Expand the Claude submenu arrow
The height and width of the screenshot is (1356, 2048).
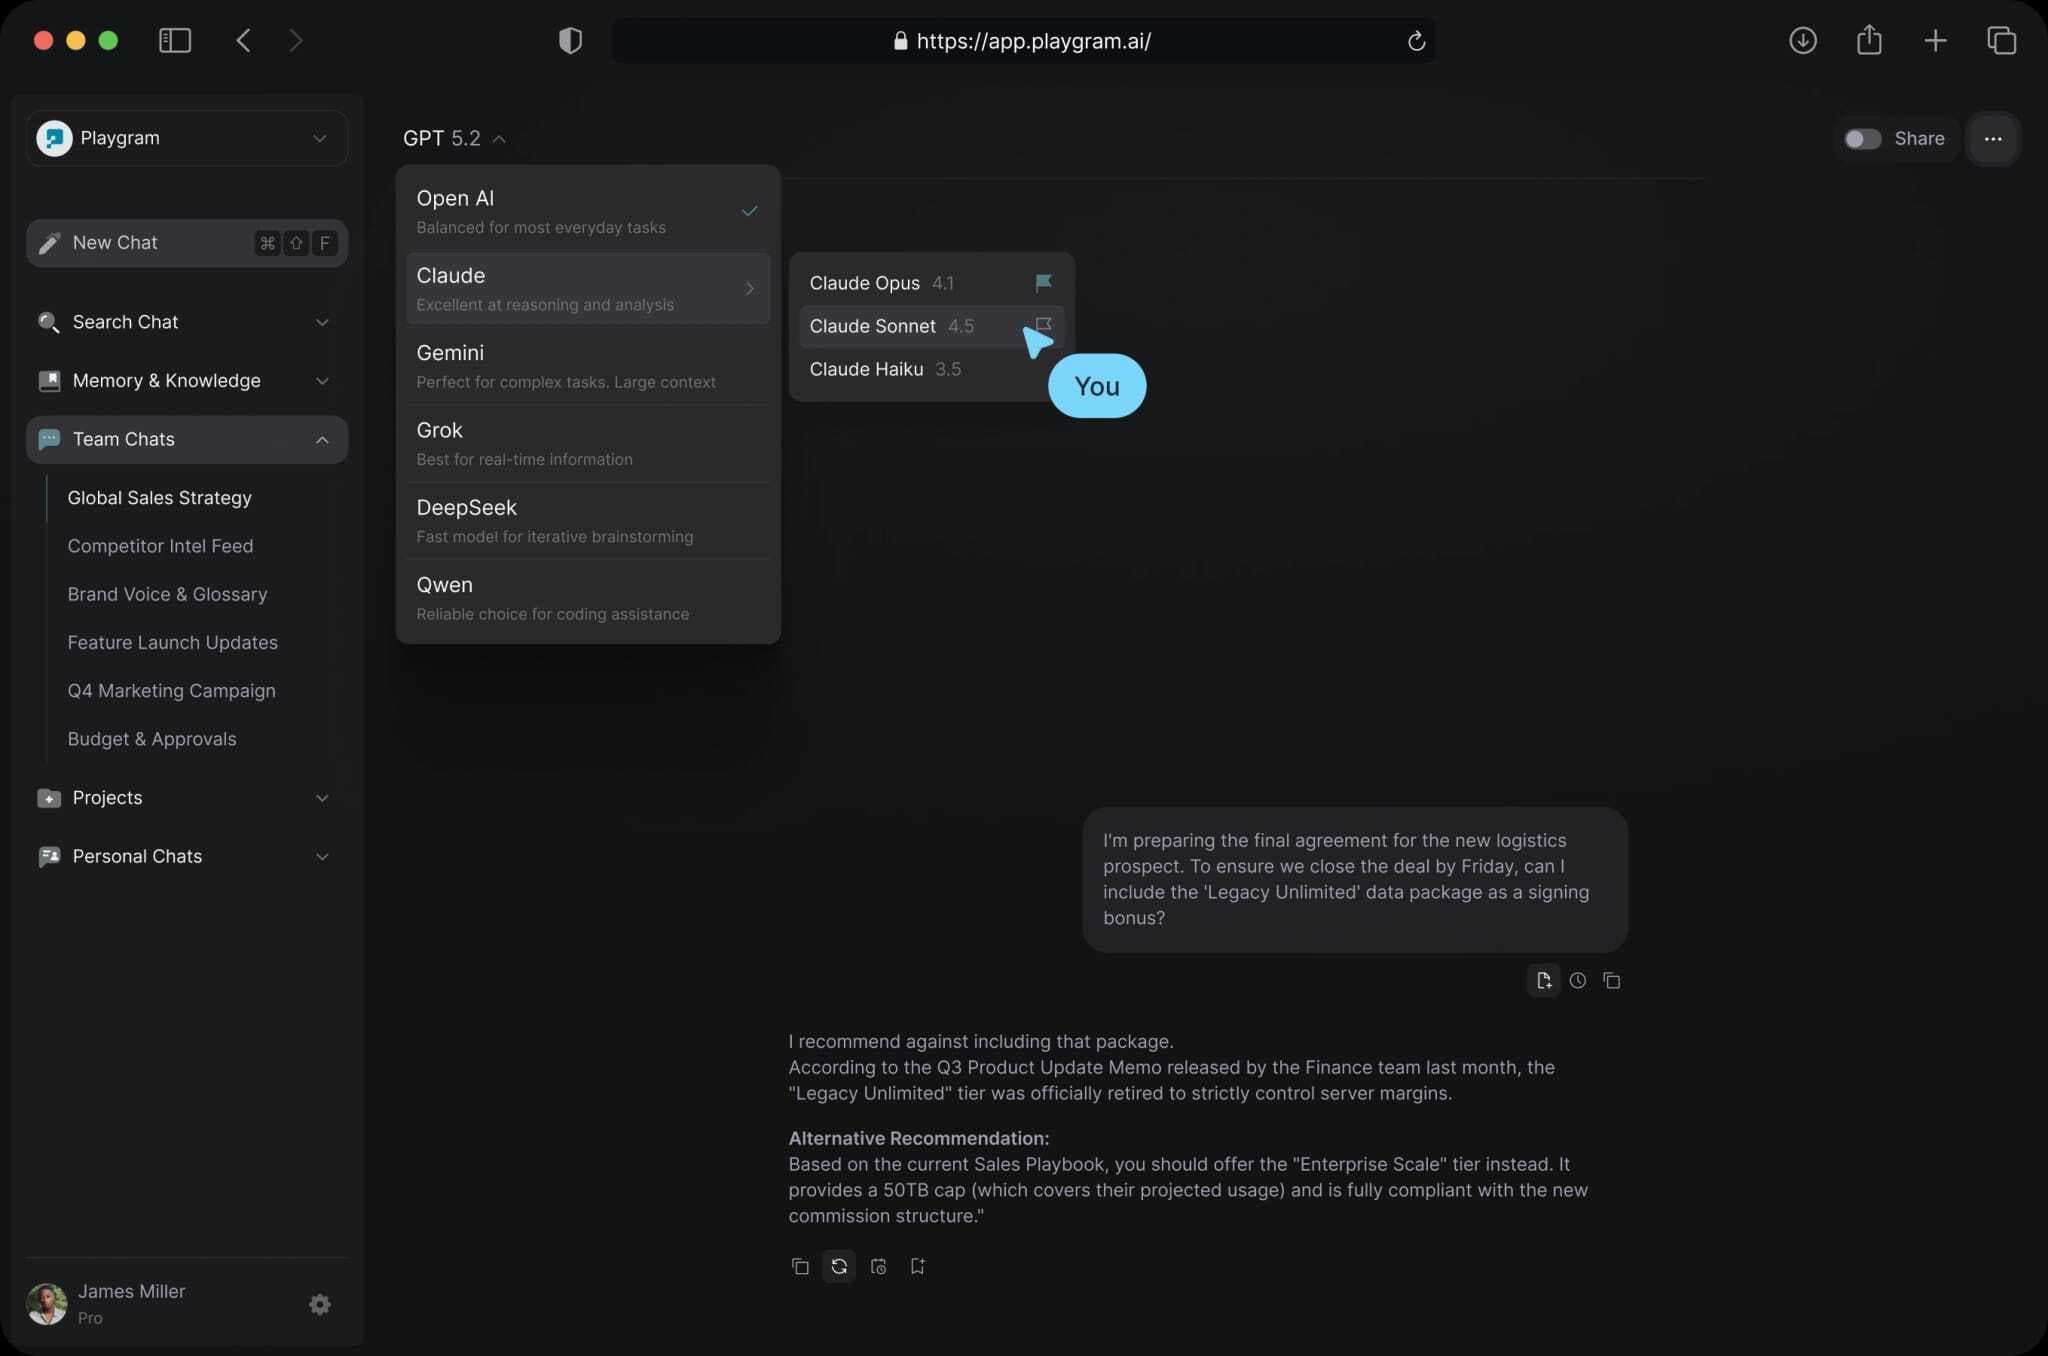point(750,289)
